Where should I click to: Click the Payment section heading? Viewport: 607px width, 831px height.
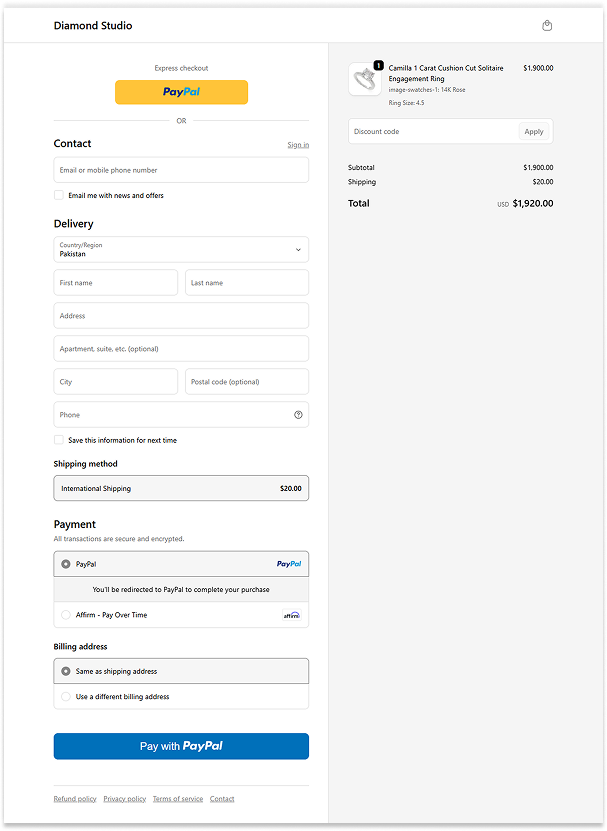(x=75, y=524)
